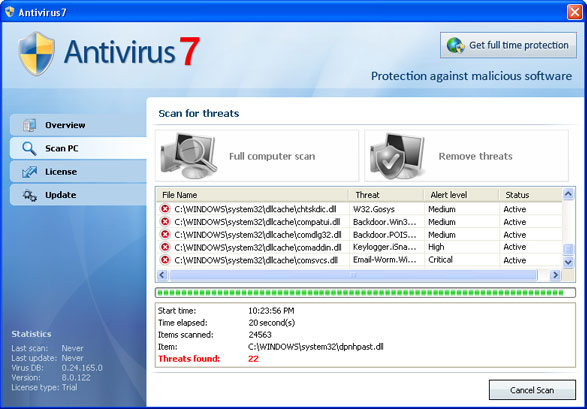
Task: Click the scroll right arrow of threat list
Action: pyautogui.click(x=555, y=275)
